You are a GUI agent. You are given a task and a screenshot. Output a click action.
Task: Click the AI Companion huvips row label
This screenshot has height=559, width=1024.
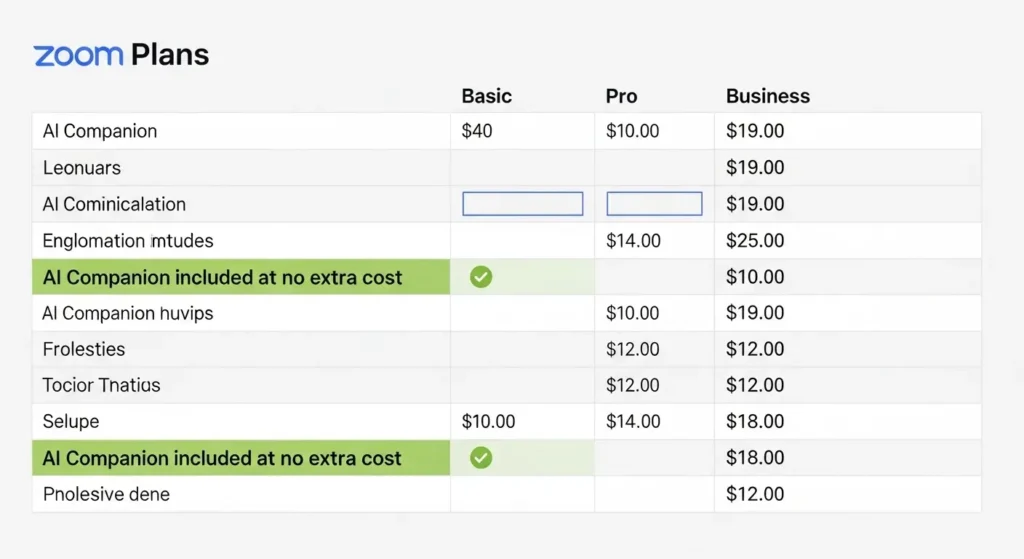pyautogui.click(x=128, y=313)
